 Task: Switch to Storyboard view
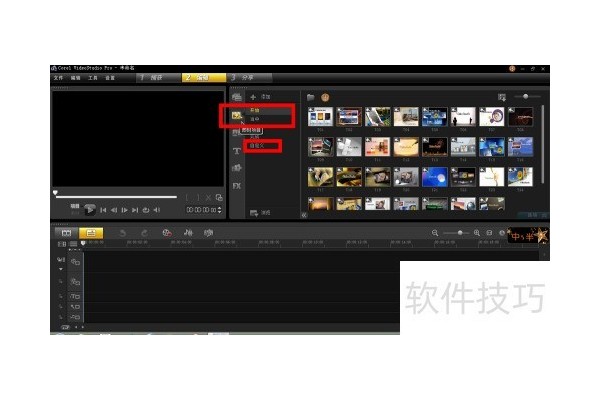click(67, 233)
